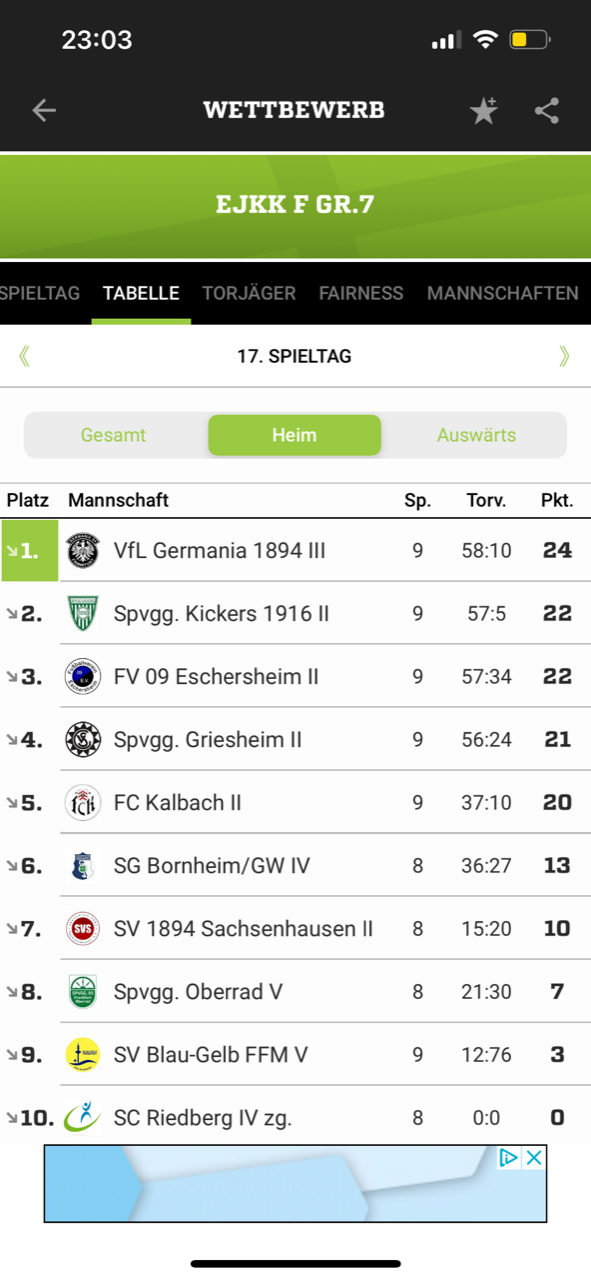The image size is (591, 1280).
Task: Tap the SV 1894 Sachsenhausen II badge
Action: [x=83, y=928]
